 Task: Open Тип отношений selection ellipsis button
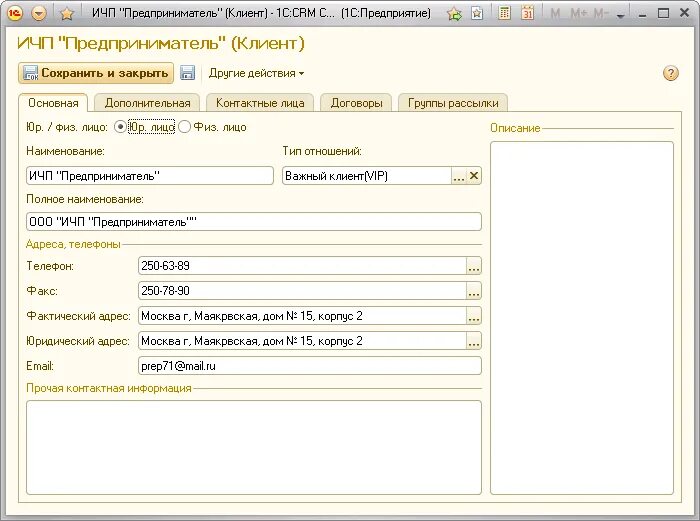click(458, 176)
